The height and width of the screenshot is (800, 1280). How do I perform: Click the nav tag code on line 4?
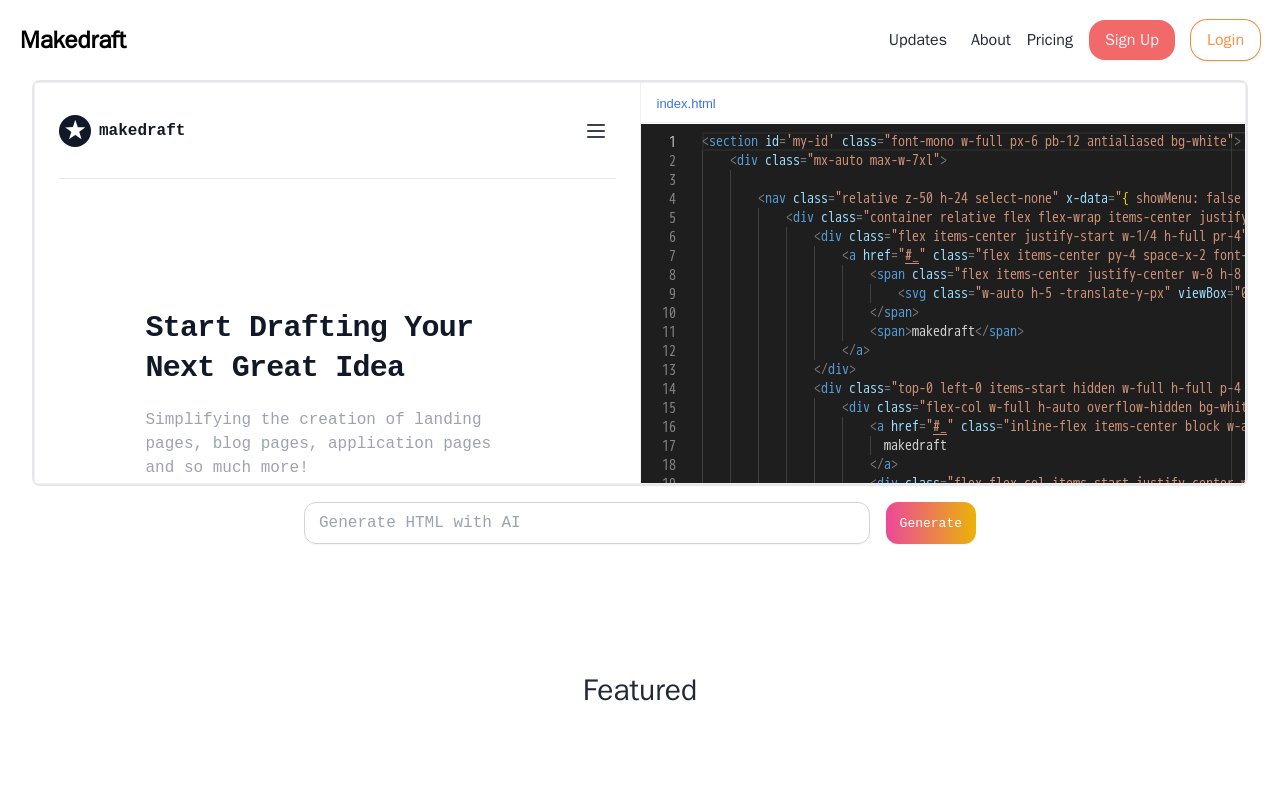[x=999, y=198]
